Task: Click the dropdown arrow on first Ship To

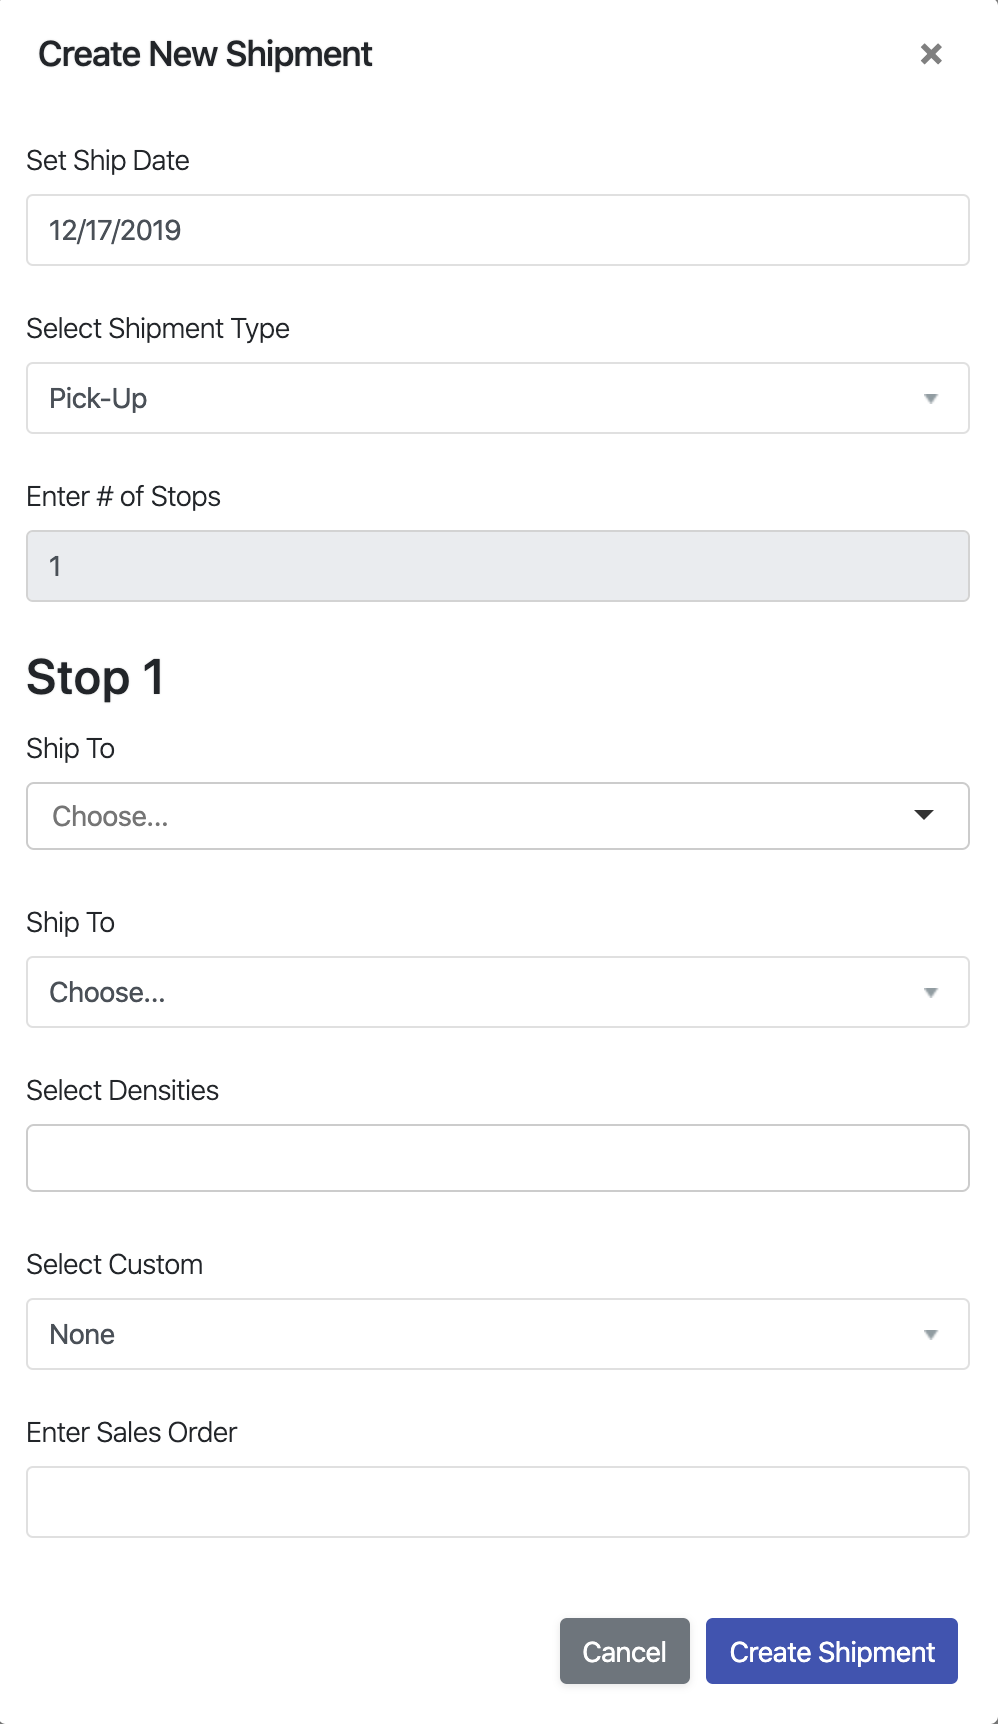Action: pos(924,816)
